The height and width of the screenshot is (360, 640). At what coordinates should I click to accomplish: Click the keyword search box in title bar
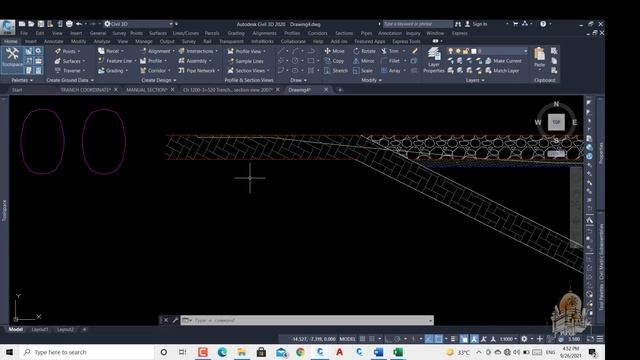point(418,24)
